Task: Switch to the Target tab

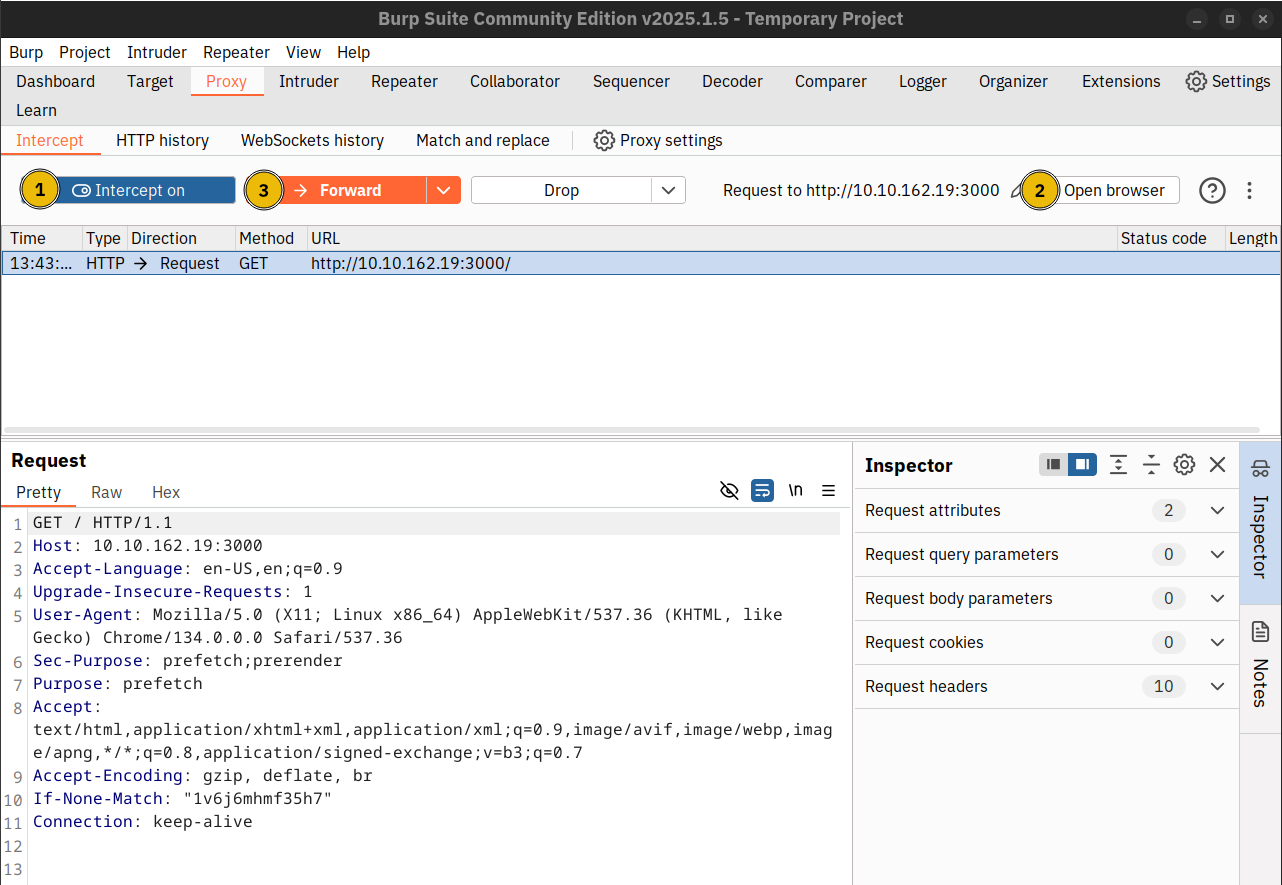Action: click(x=150, y=81)
